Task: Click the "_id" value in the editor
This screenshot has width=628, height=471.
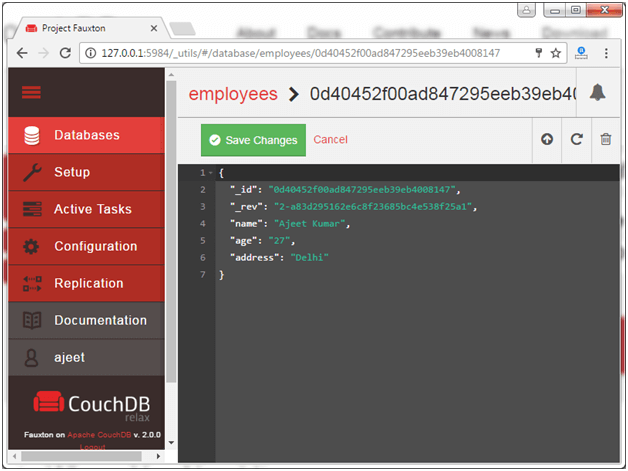Action: [x=362, y=189]
